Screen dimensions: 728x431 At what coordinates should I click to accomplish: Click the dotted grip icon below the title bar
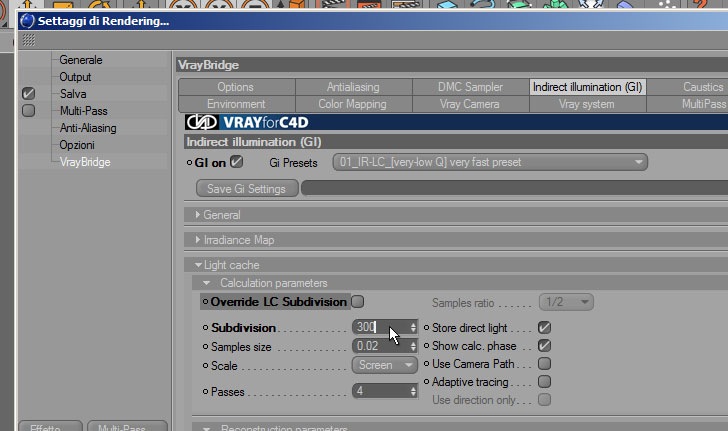[x=28, y=40]
